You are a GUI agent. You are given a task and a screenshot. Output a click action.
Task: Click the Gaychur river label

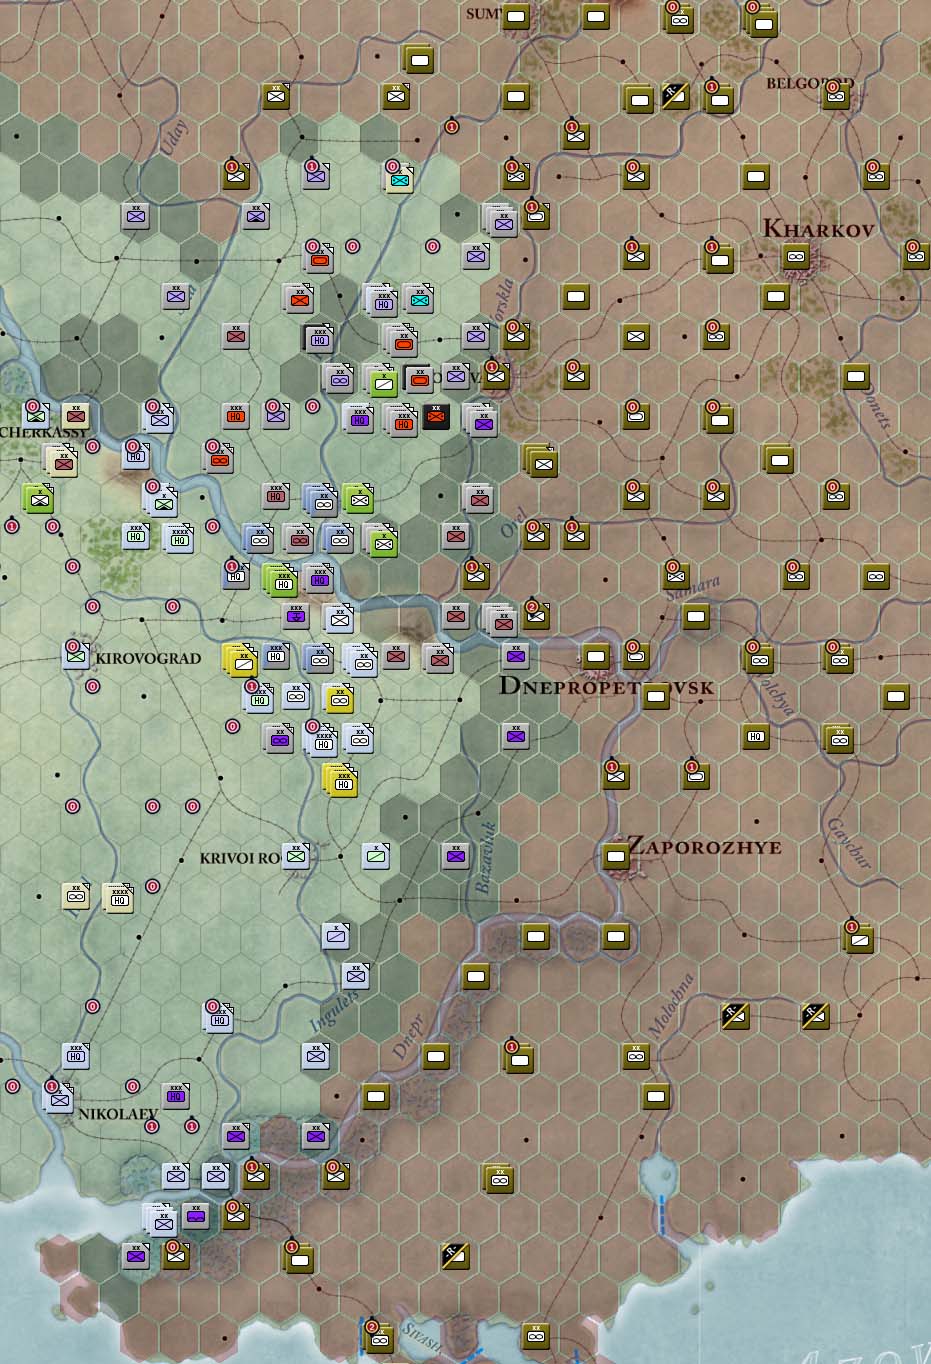pos(849,843)
